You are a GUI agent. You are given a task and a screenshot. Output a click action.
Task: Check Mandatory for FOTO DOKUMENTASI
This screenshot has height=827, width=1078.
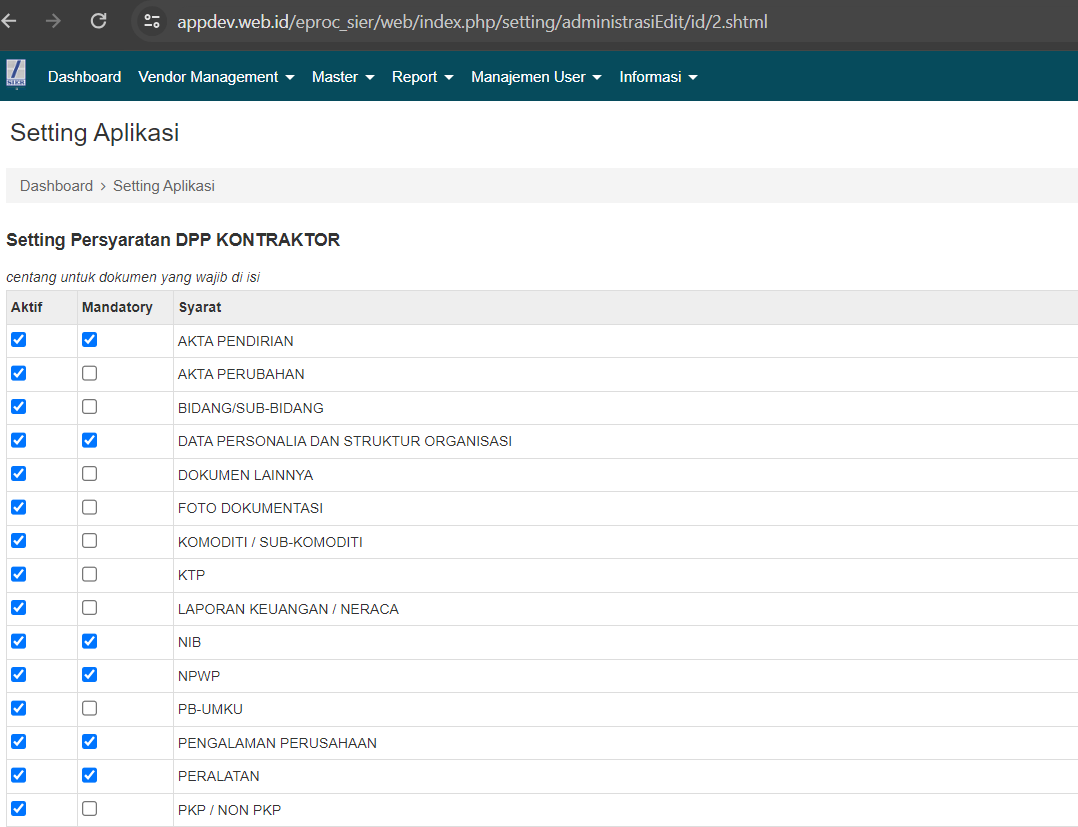click(x=90, y=508)
